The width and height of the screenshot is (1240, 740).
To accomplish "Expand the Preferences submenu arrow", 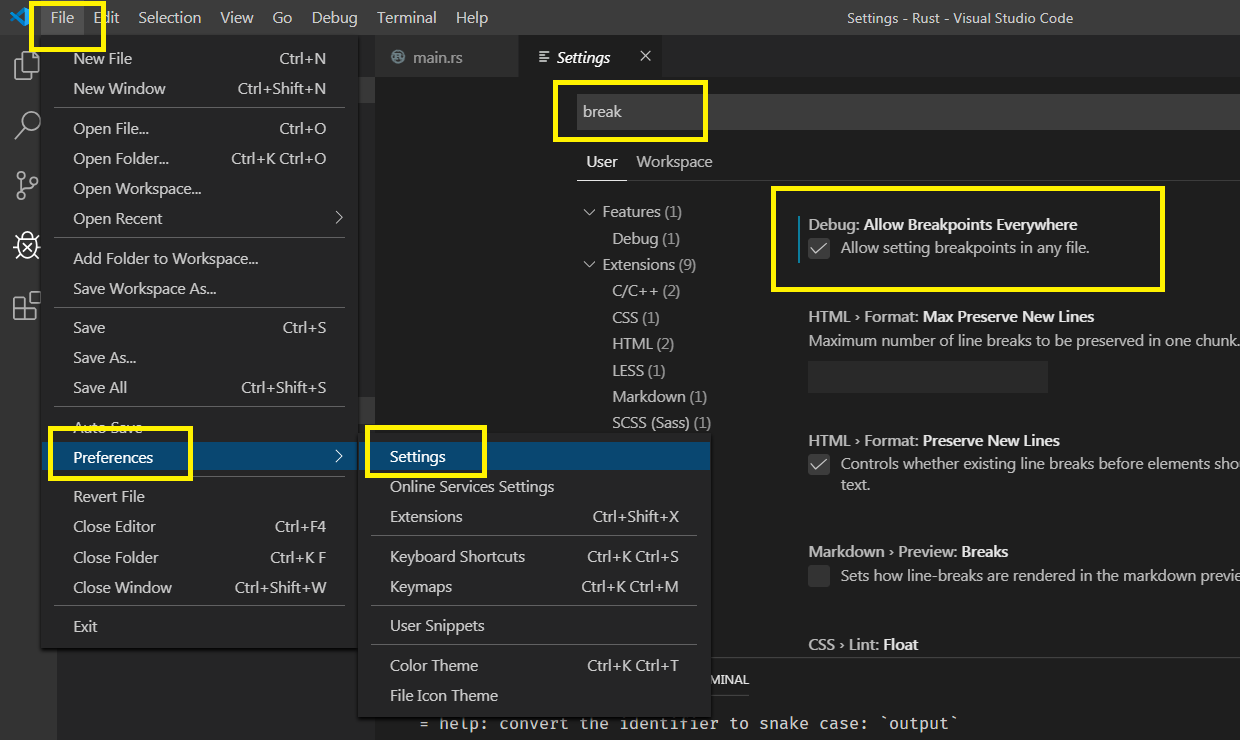I will click(x=339, y=457).
